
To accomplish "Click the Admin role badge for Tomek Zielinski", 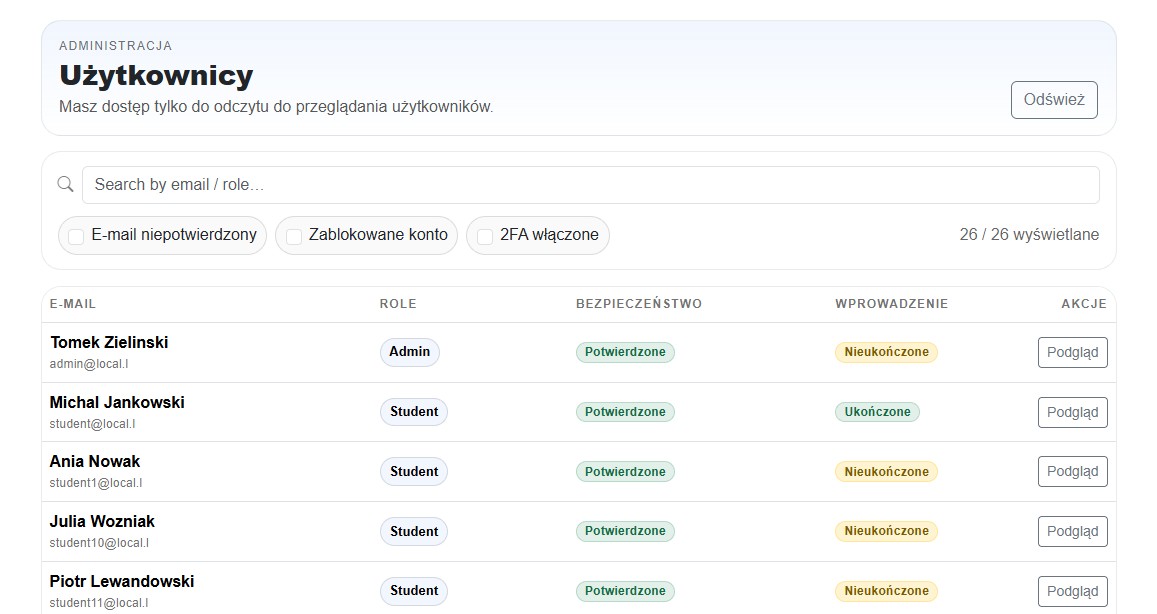I will click(x=409, y=352).
